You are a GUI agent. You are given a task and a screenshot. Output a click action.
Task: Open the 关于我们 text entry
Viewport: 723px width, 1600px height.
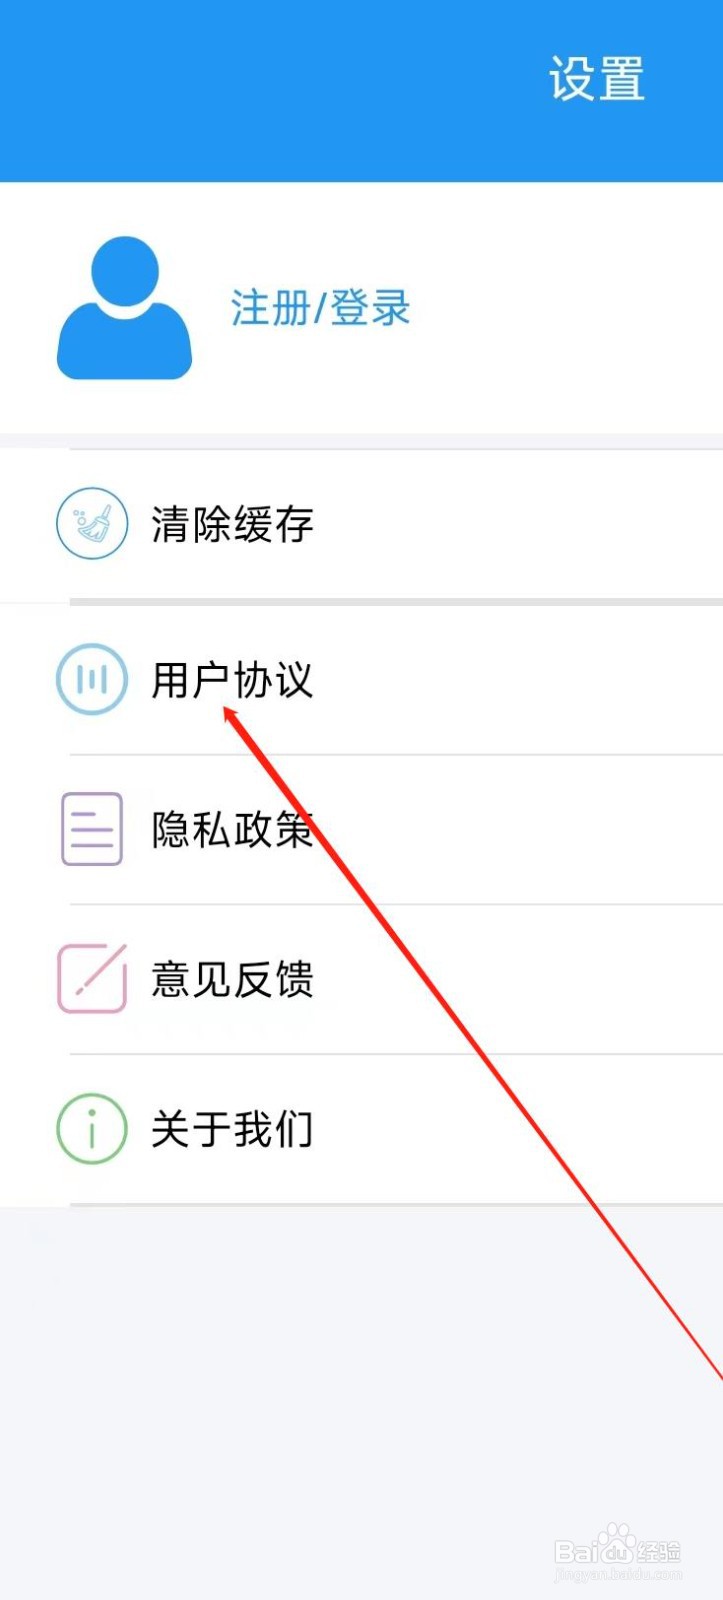(232, 1129)
